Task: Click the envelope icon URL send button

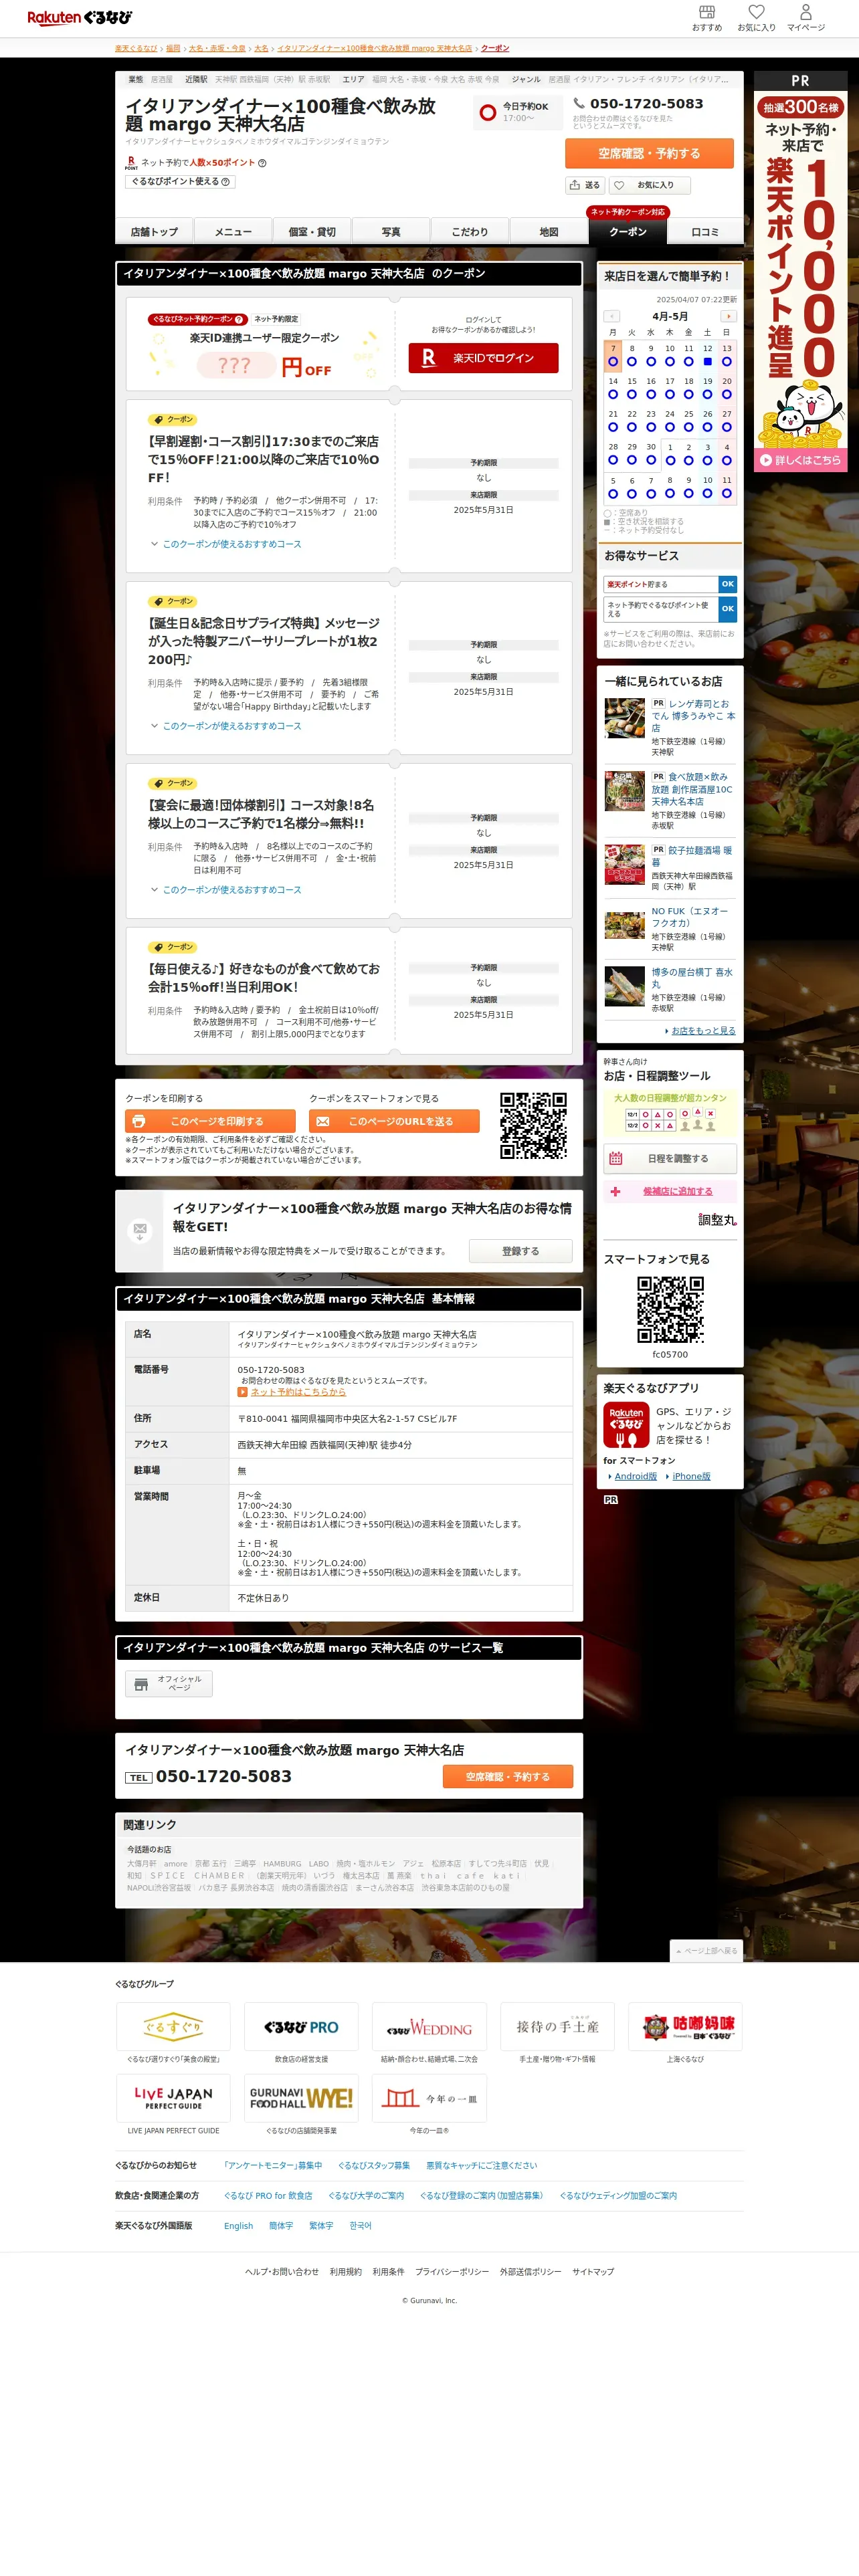Action: coord(394,1121)
